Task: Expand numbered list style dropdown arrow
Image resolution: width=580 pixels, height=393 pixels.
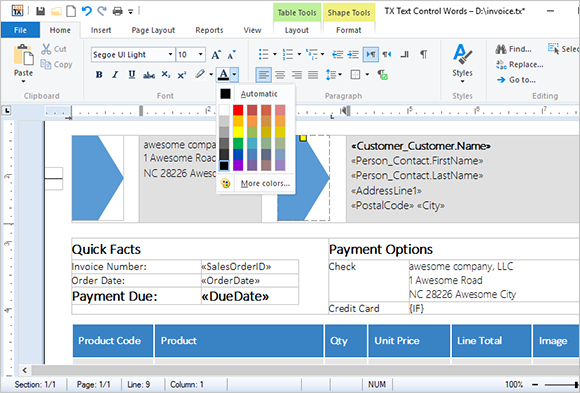Action: click(299, 54)
